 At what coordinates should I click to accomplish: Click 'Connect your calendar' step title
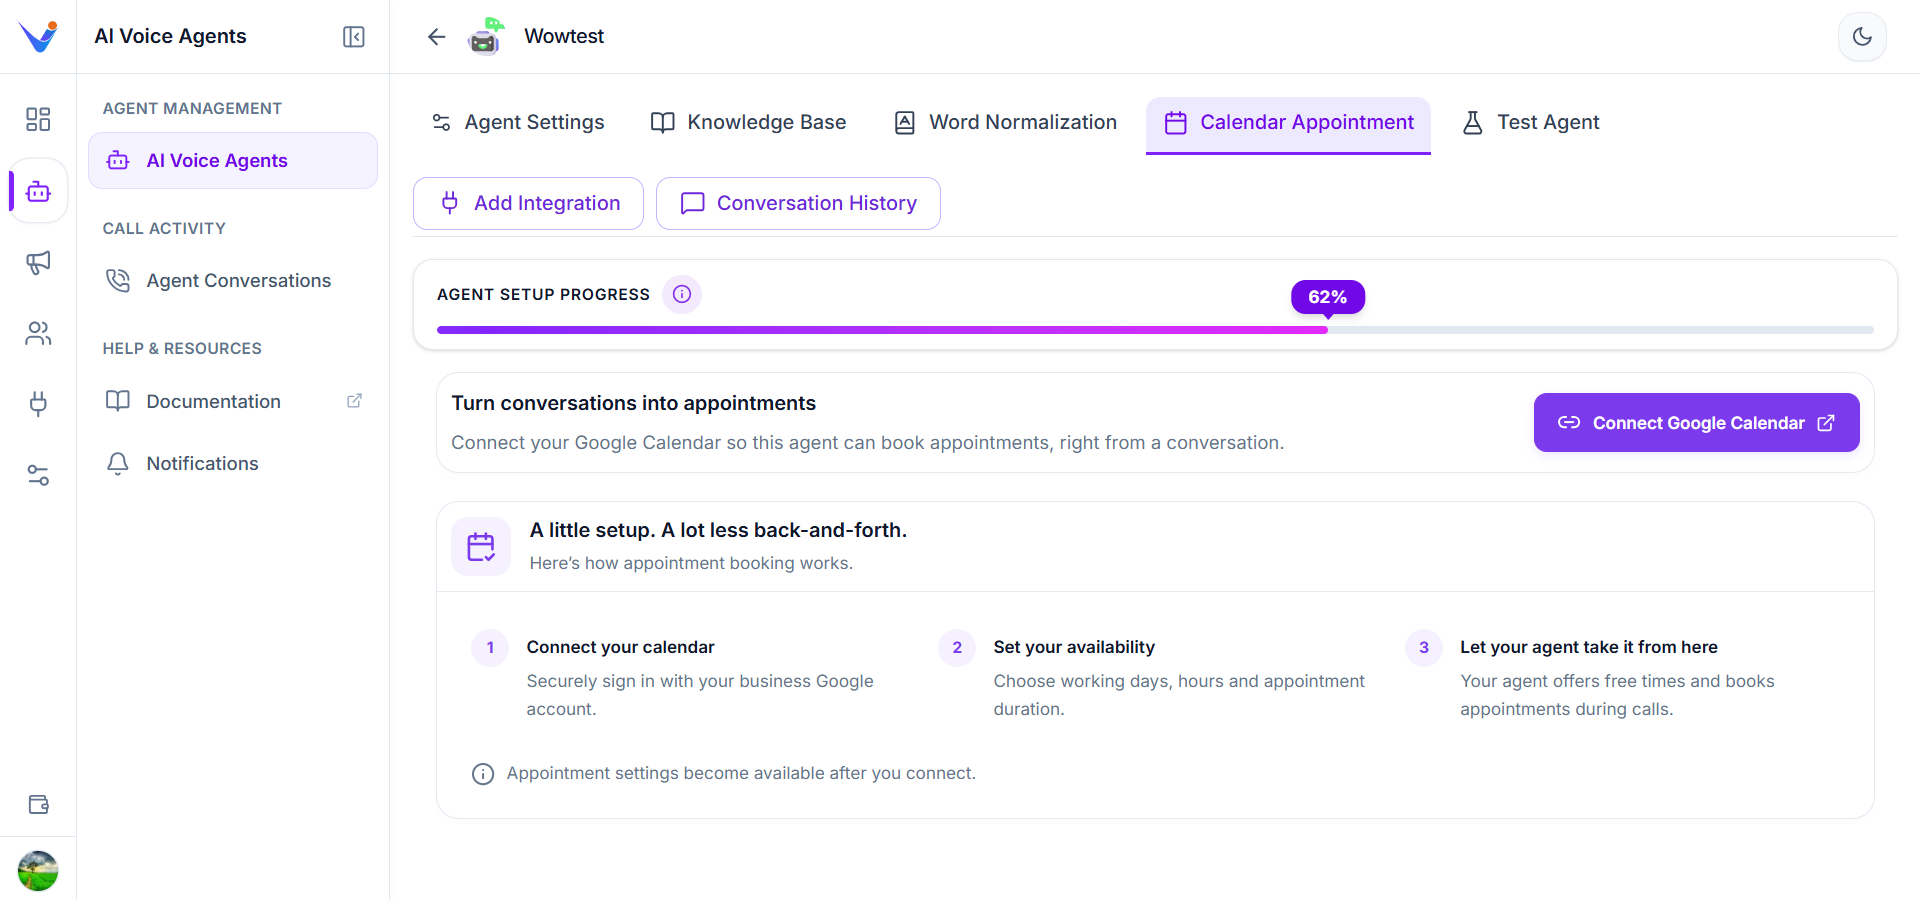coord(621,647)
